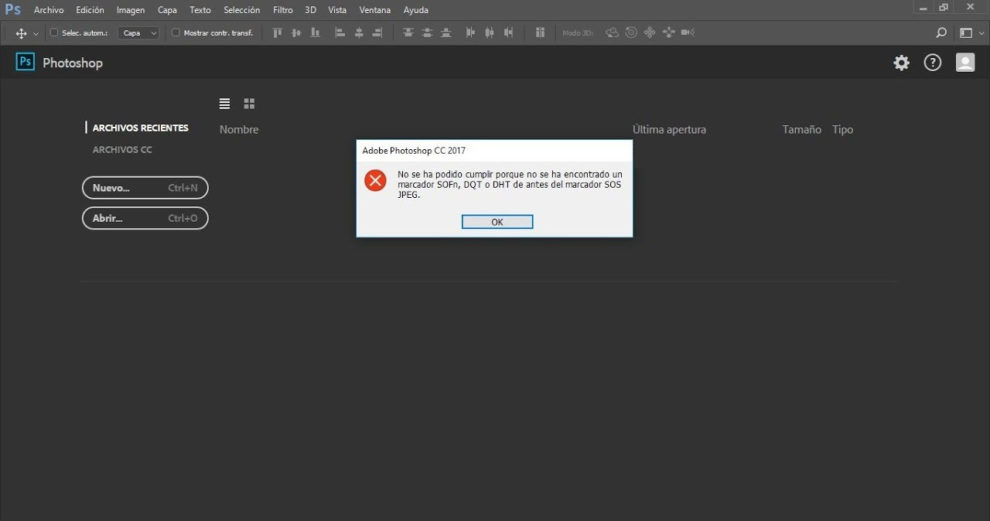The image size is (990, 521).
Task: Click the Photoshop Ps logo on start screen
Action: point(25,62)
